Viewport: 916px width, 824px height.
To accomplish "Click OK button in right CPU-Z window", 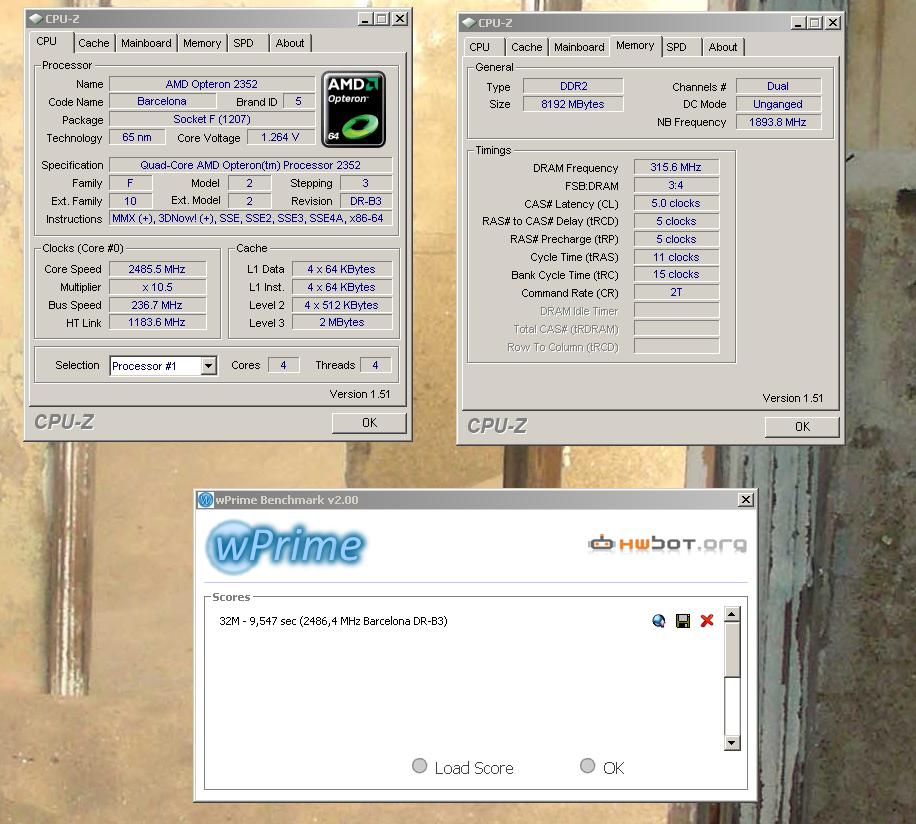I will point(802,427).
